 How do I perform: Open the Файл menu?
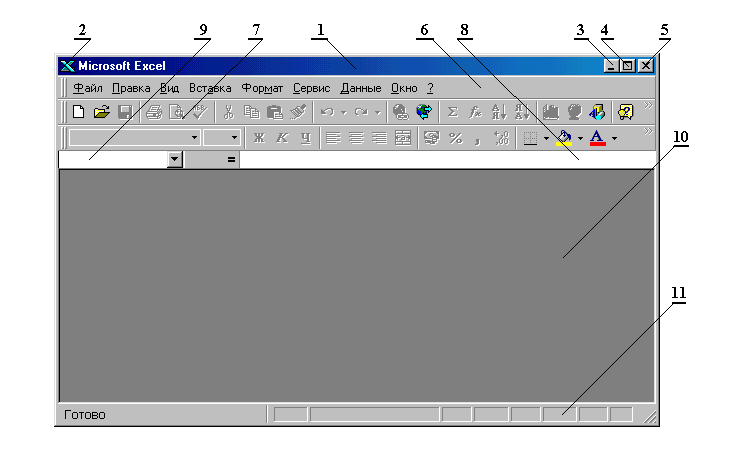coord(88,88)
